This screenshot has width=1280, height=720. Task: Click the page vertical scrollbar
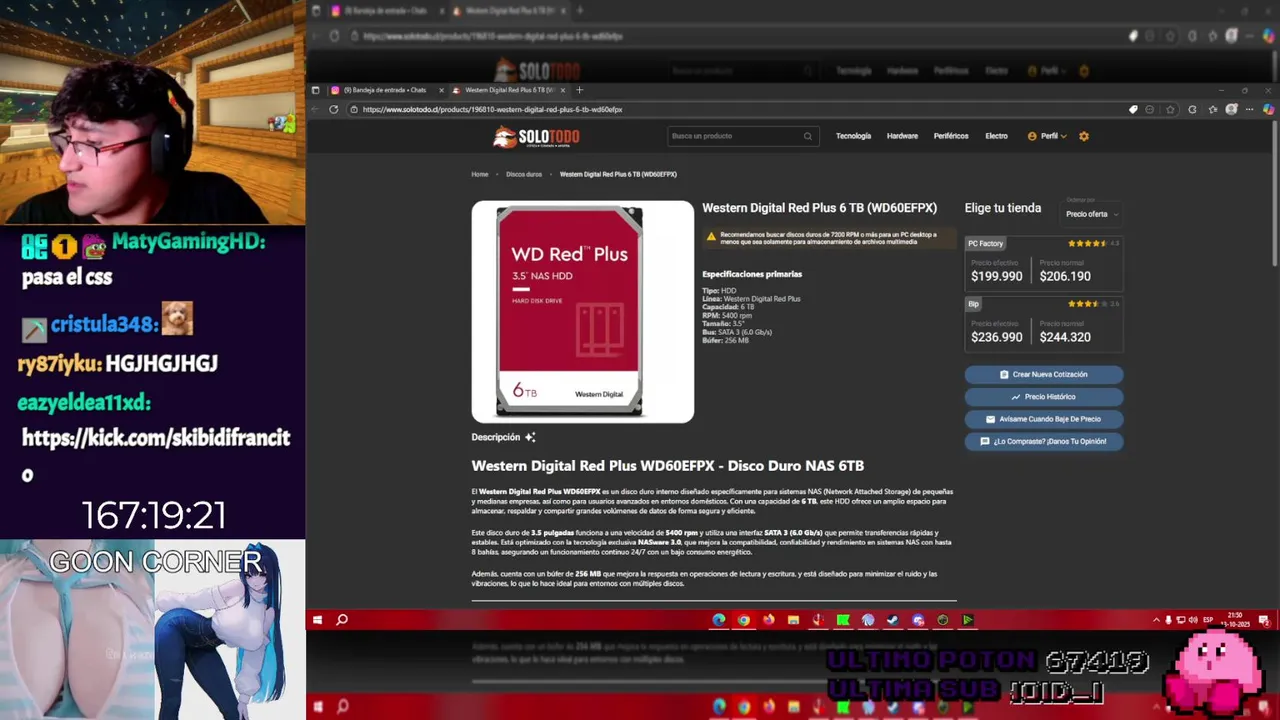pyautogui.click(x=1275, y=195)
